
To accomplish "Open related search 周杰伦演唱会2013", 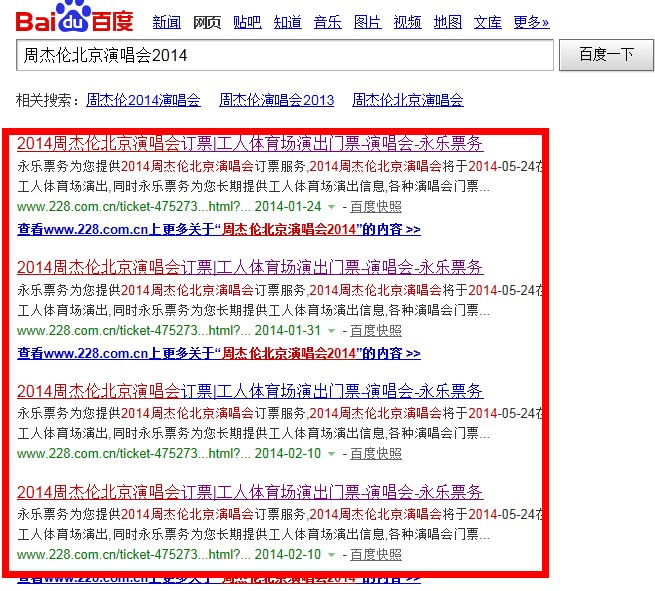I will 277,100.
